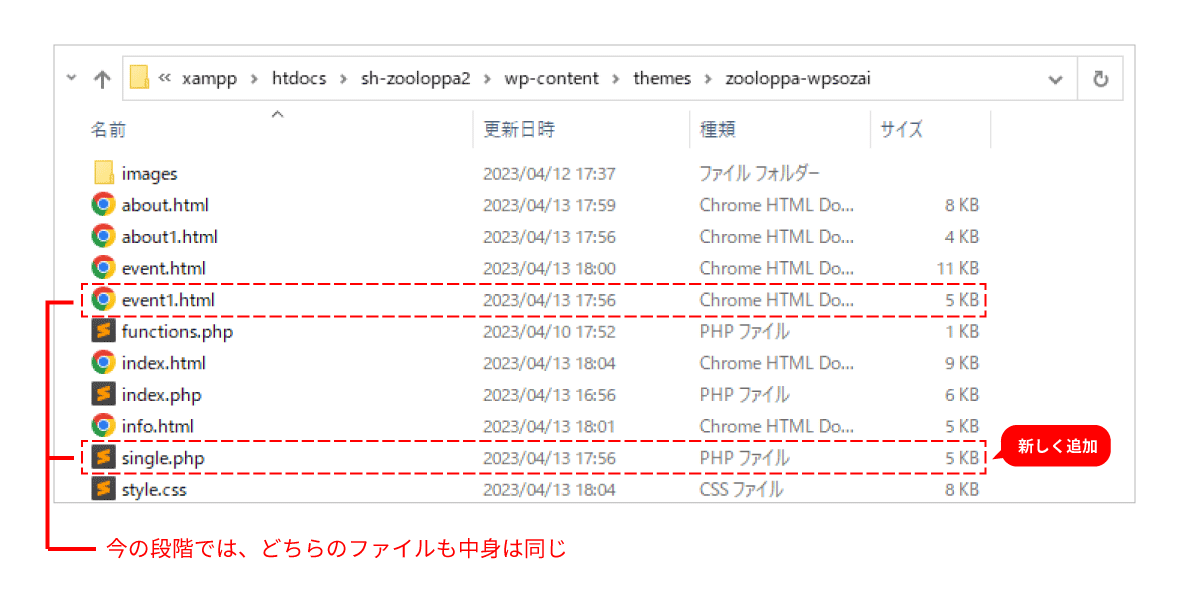Select single.php file name
The image size is (1200, 600).
(163, 458)
